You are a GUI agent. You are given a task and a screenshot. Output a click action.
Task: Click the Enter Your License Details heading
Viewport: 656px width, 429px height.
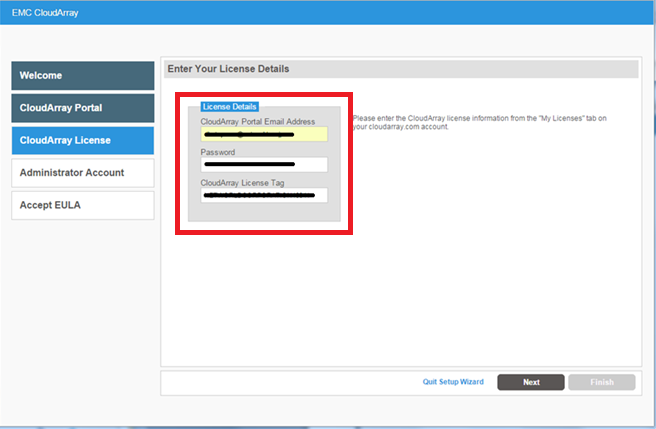228,69
